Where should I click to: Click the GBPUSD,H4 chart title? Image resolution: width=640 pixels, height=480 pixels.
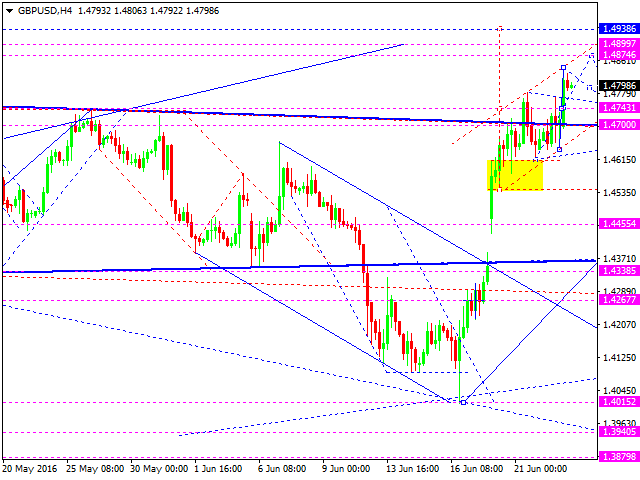pos(45,11)
